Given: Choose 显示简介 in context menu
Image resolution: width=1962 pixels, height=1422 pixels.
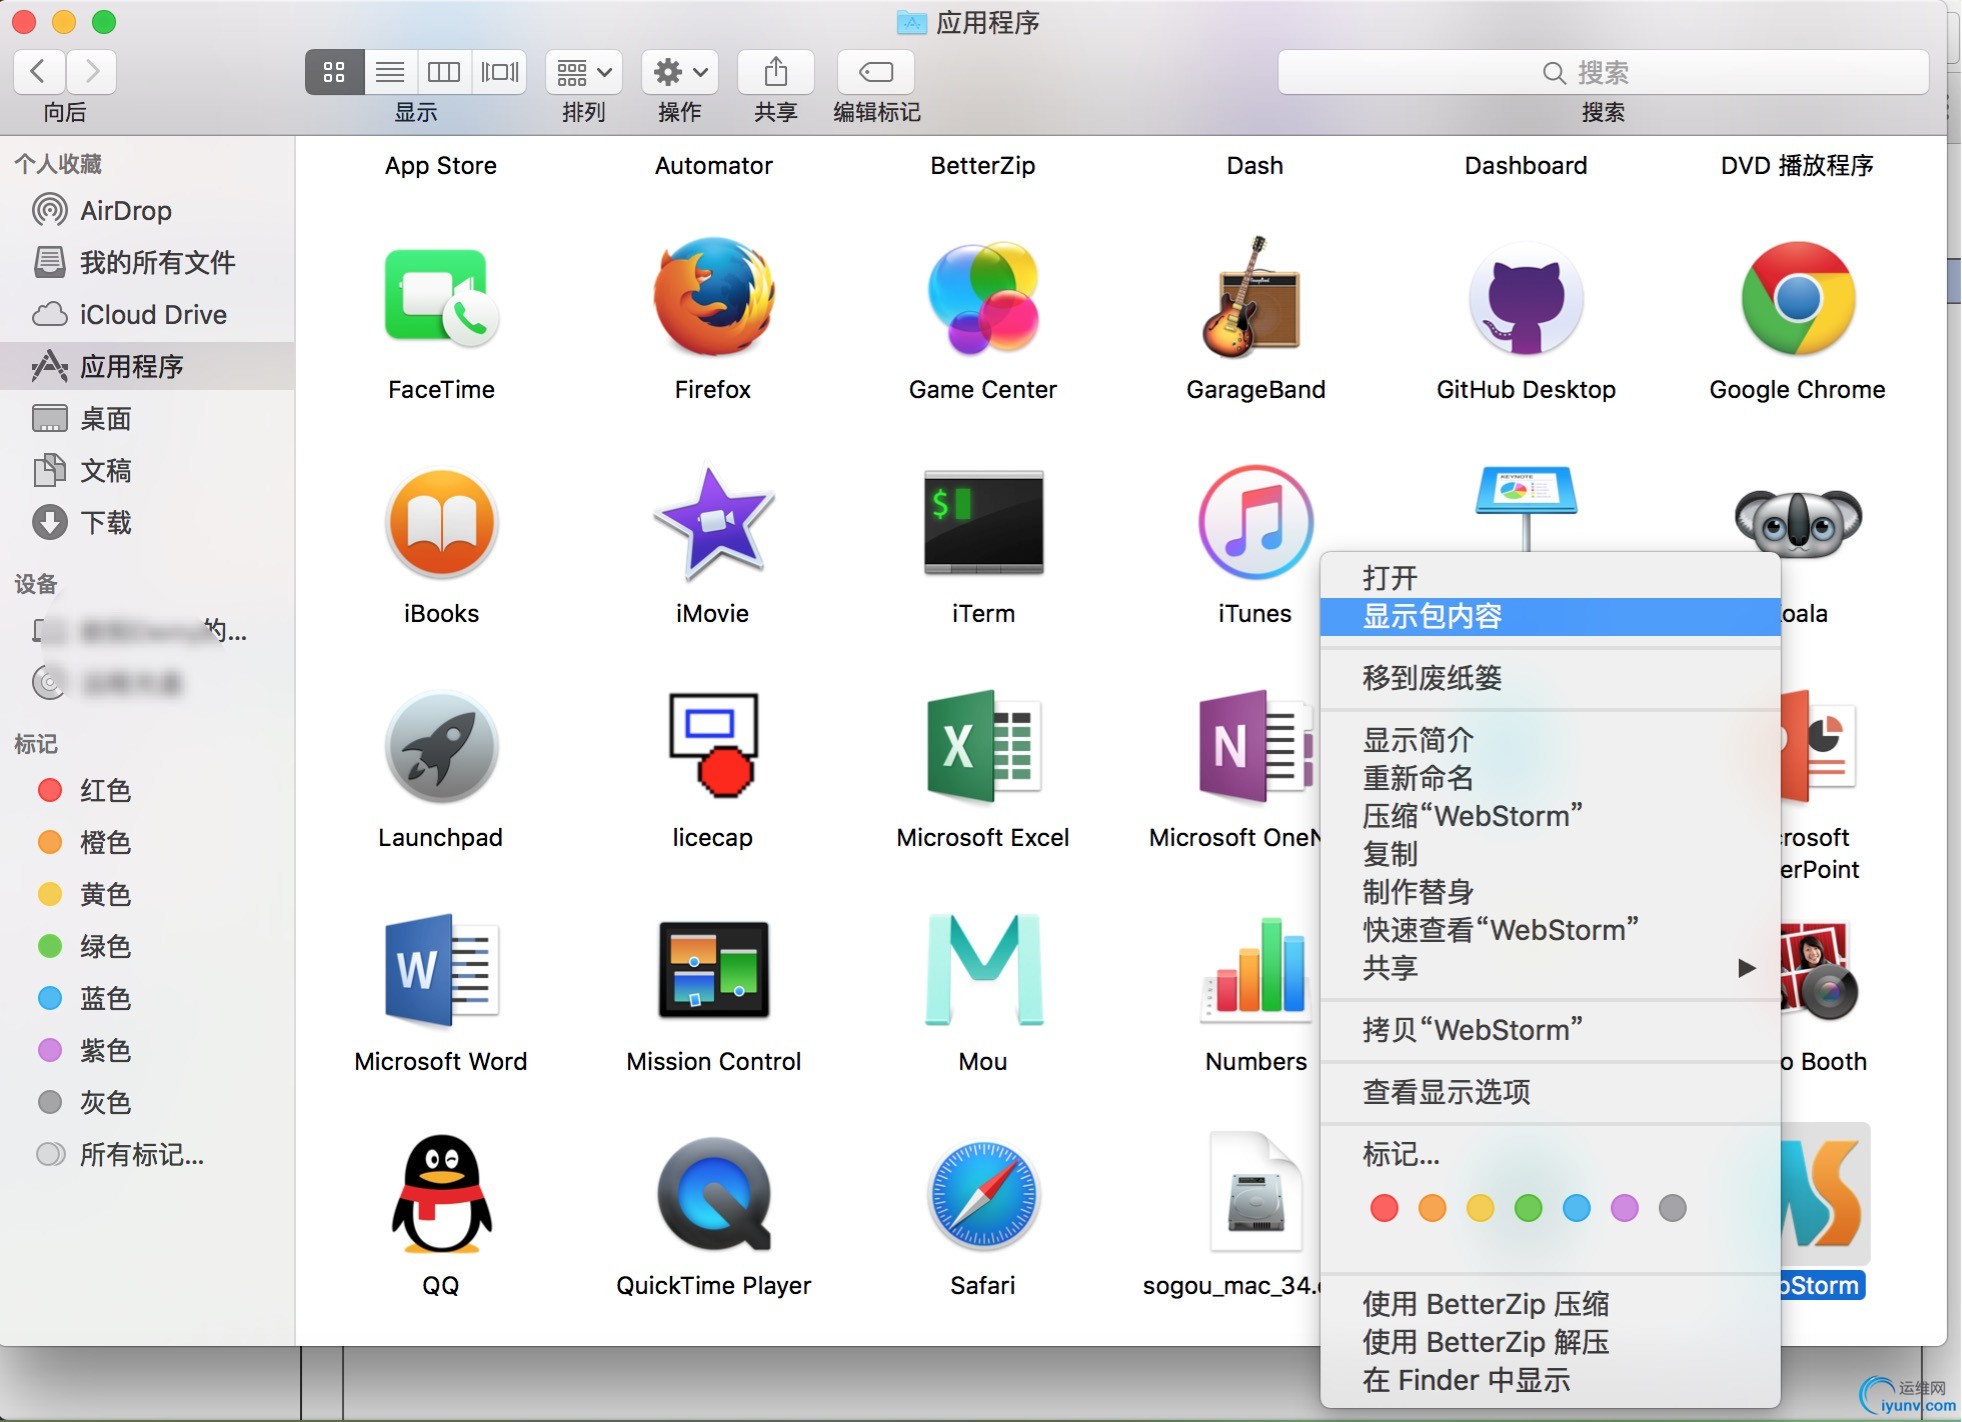Looking at the screenshot, I should point(1550,740).
